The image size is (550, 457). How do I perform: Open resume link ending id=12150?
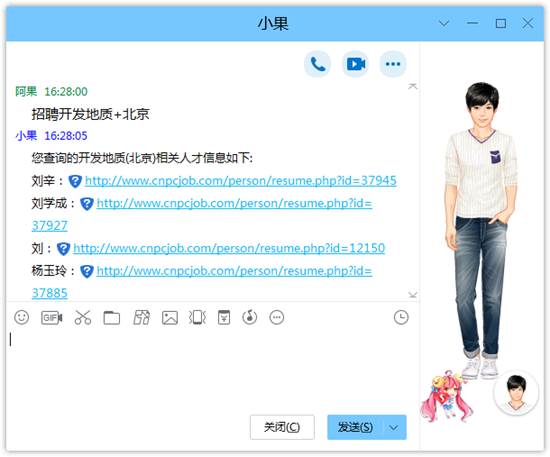pos(229,248)
